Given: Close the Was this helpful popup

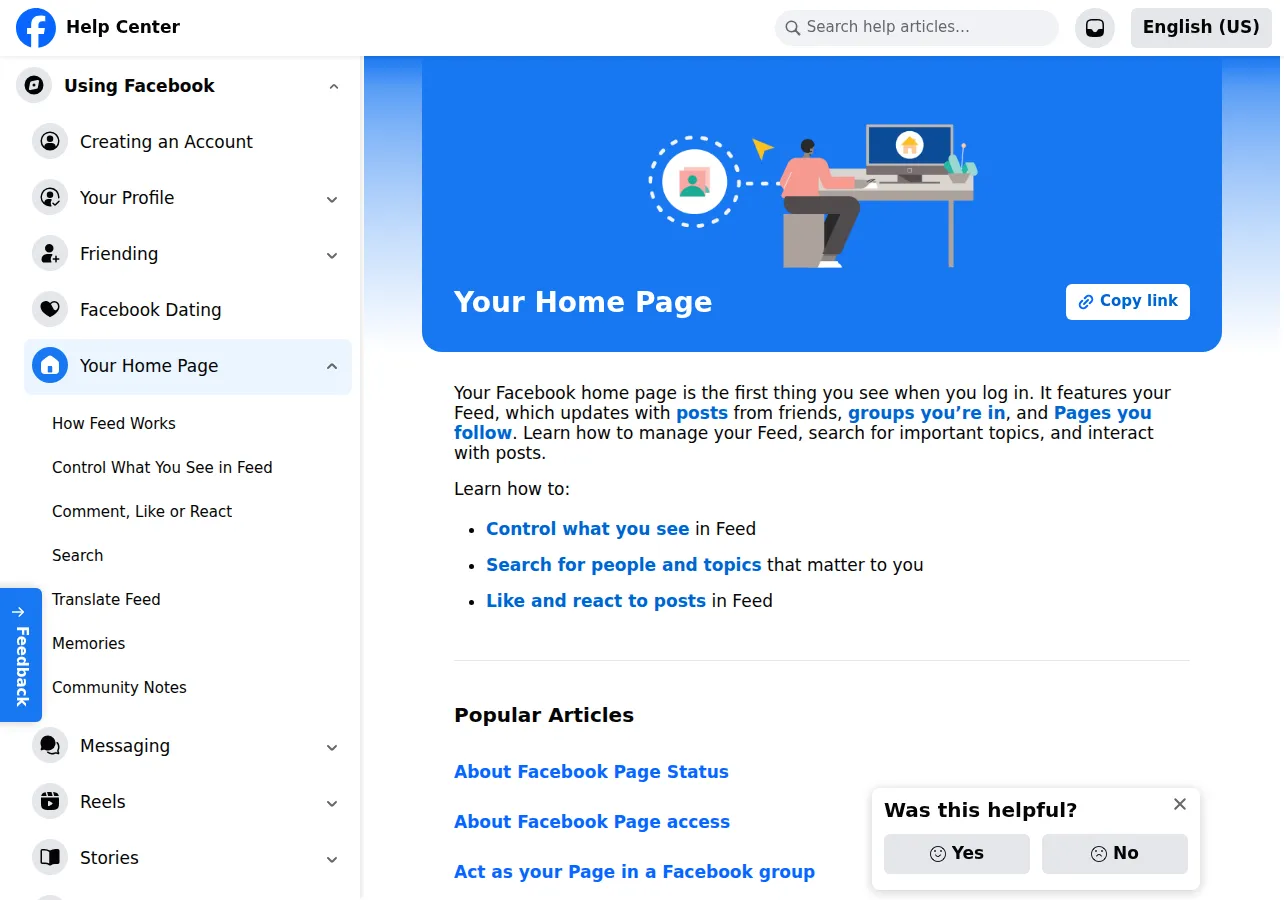Looking at the screenshot, I should tap(1180, 804).
